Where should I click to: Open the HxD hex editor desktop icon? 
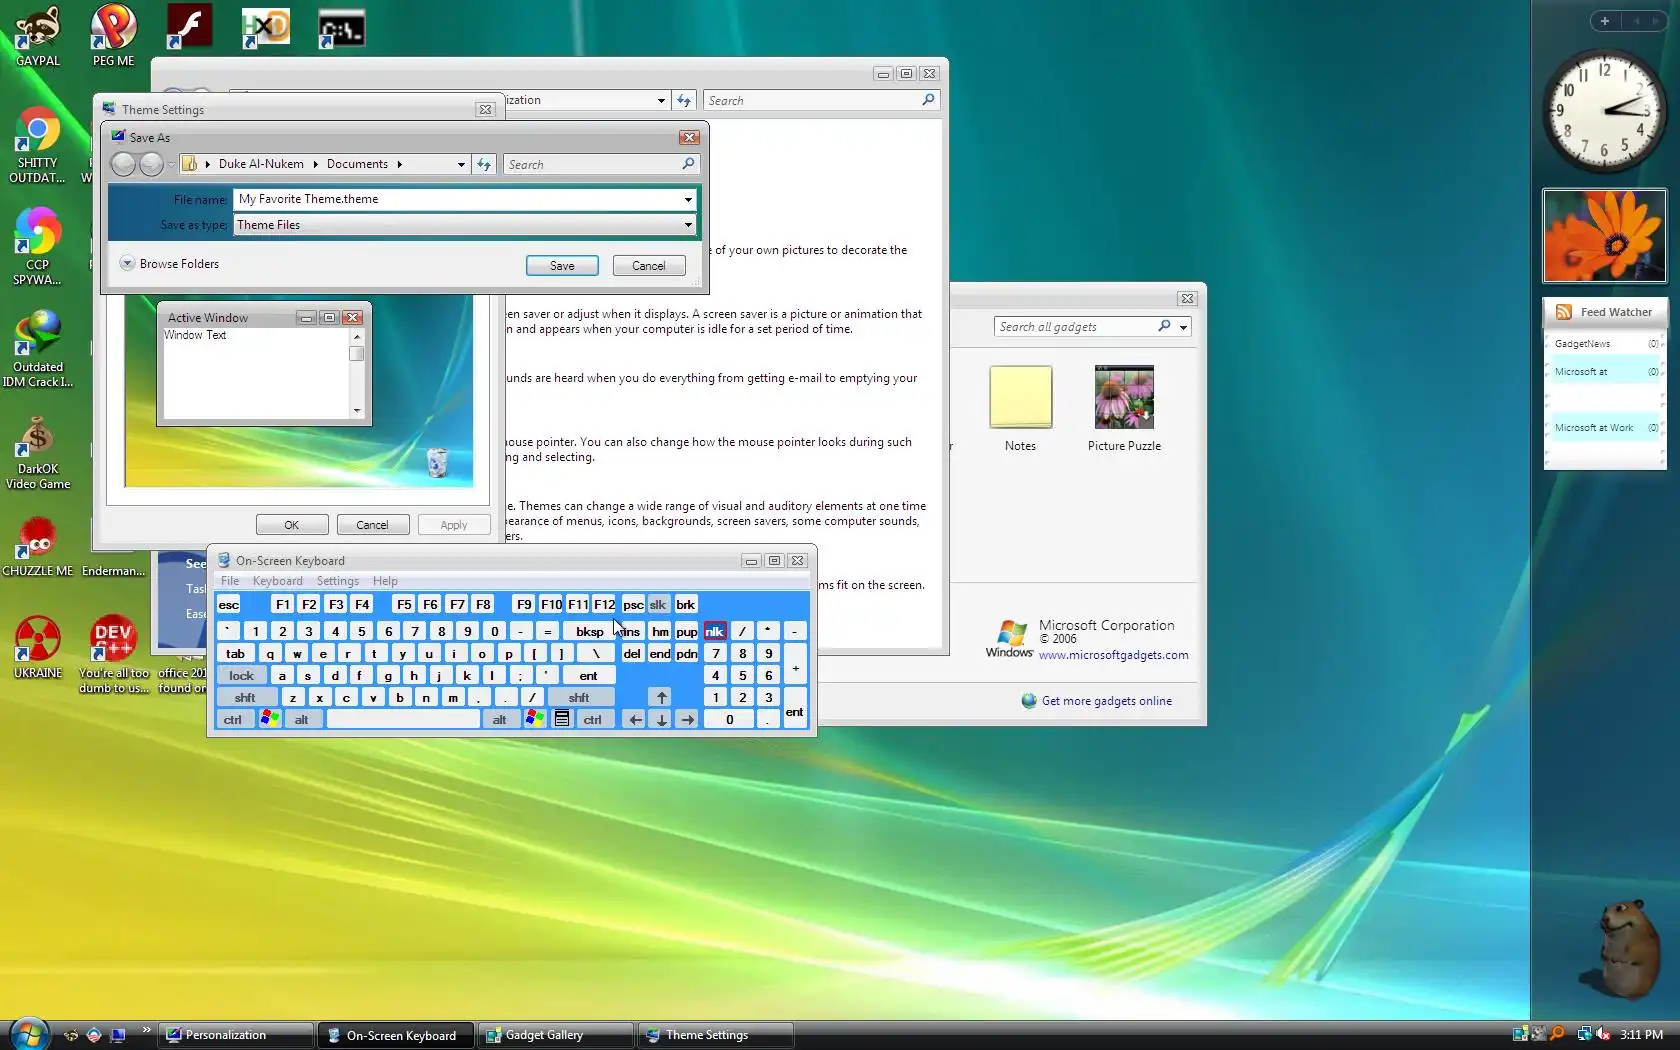(x=265, y=27)
